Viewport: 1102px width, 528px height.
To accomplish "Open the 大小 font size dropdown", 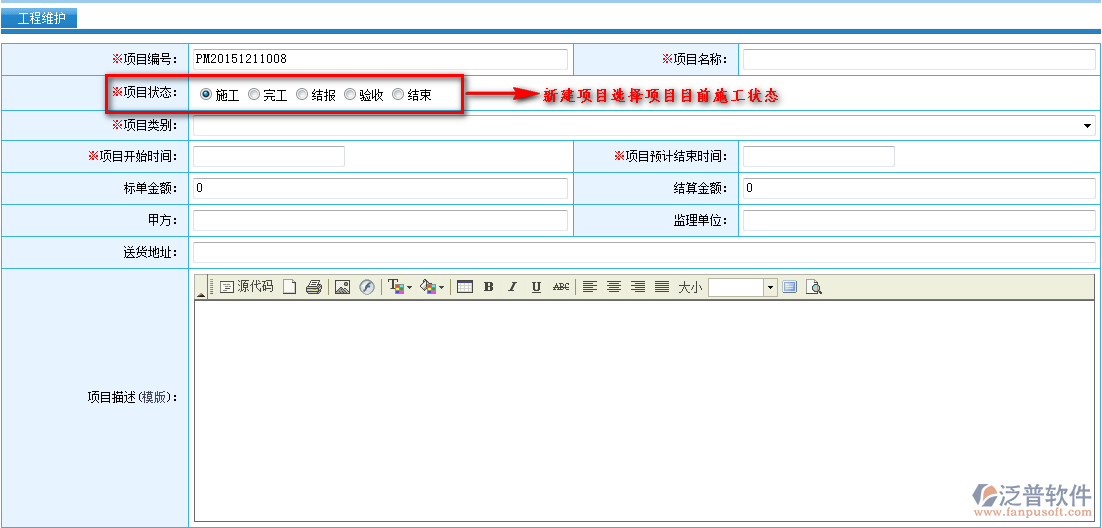I will click(x=771, y=288).
